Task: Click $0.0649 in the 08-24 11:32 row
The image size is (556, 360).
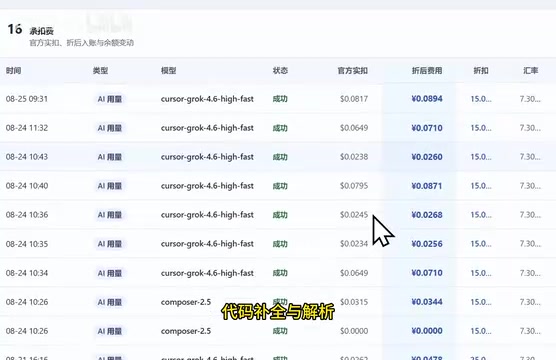Action: tap(354, 128)
